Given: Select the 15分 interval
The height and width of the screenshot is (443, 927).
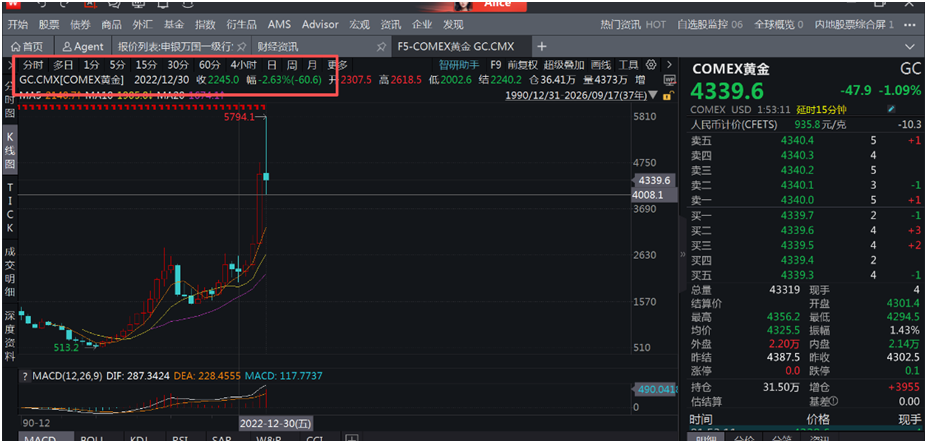Looking at the screenshot, I should click(x=146, y=65).
